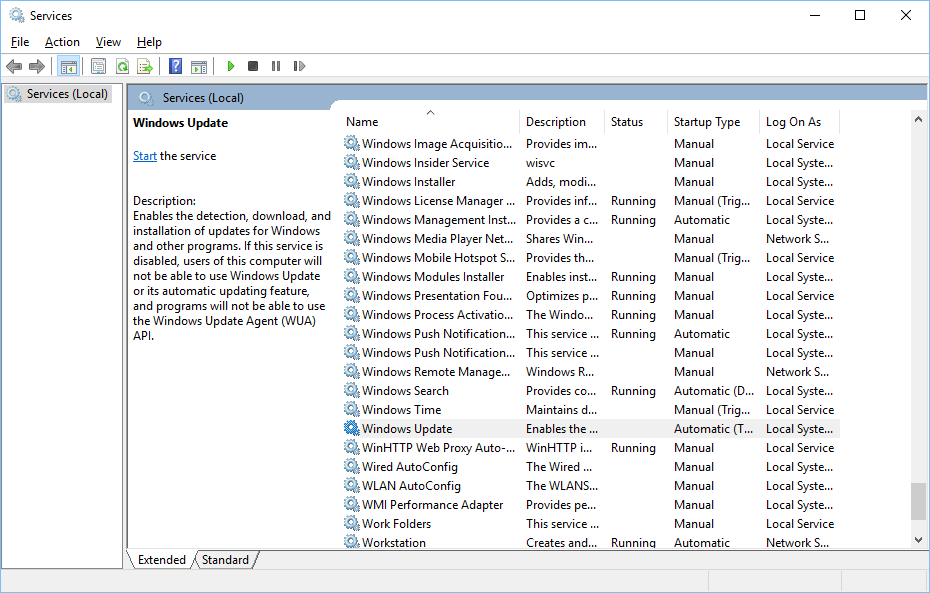930x593 pixels.
Task: Click gear icon beside Workstation
Action: (x=352, y=541)
